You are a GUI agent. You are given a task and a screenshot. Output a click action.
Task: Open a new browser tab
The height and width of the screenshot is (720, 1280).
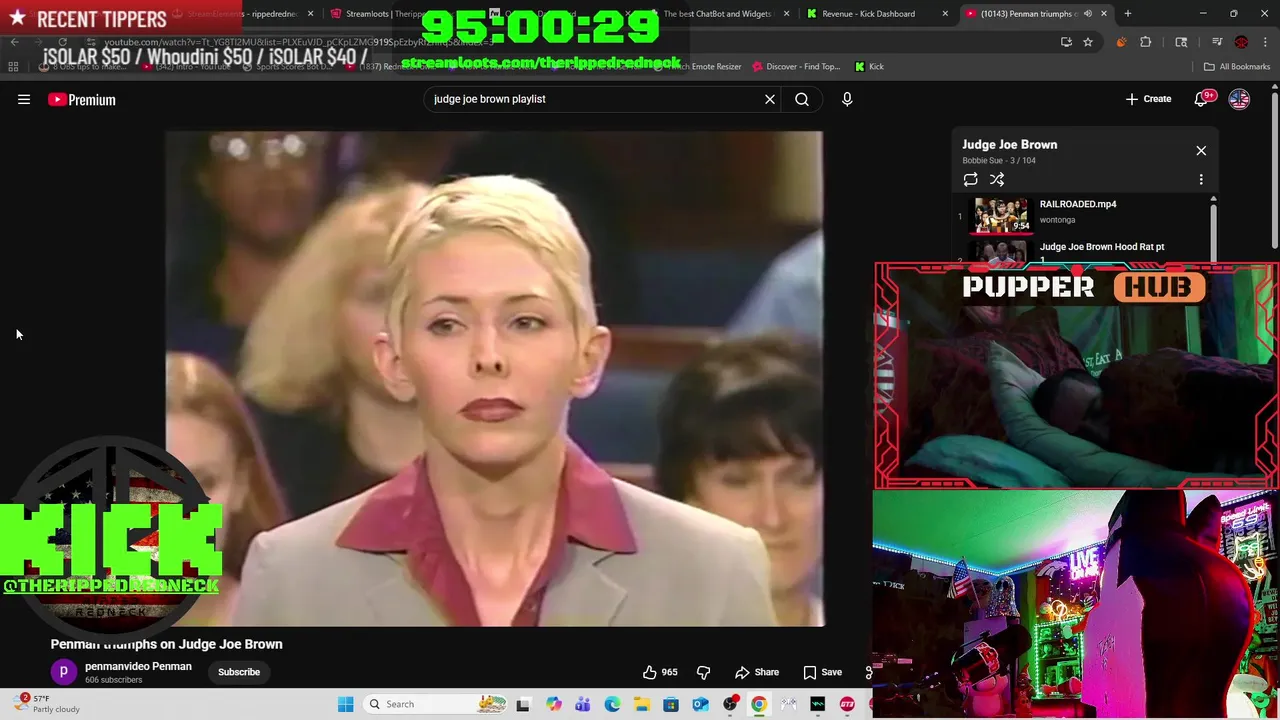pos(1127,14)
